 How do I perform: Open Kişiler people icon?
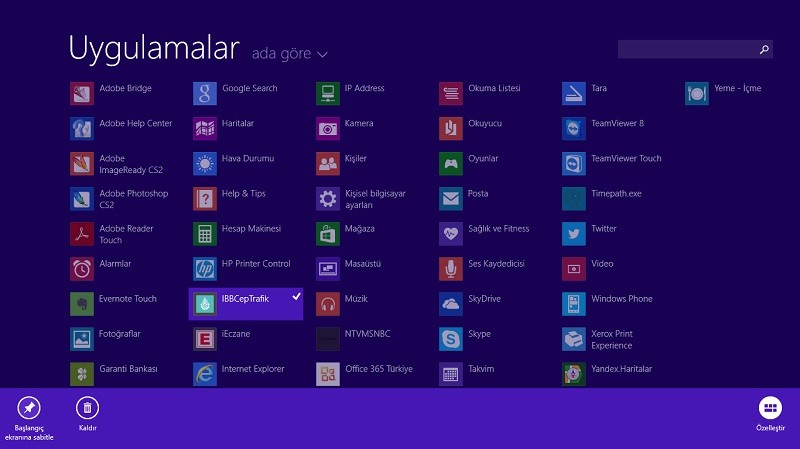pos(328,164)
